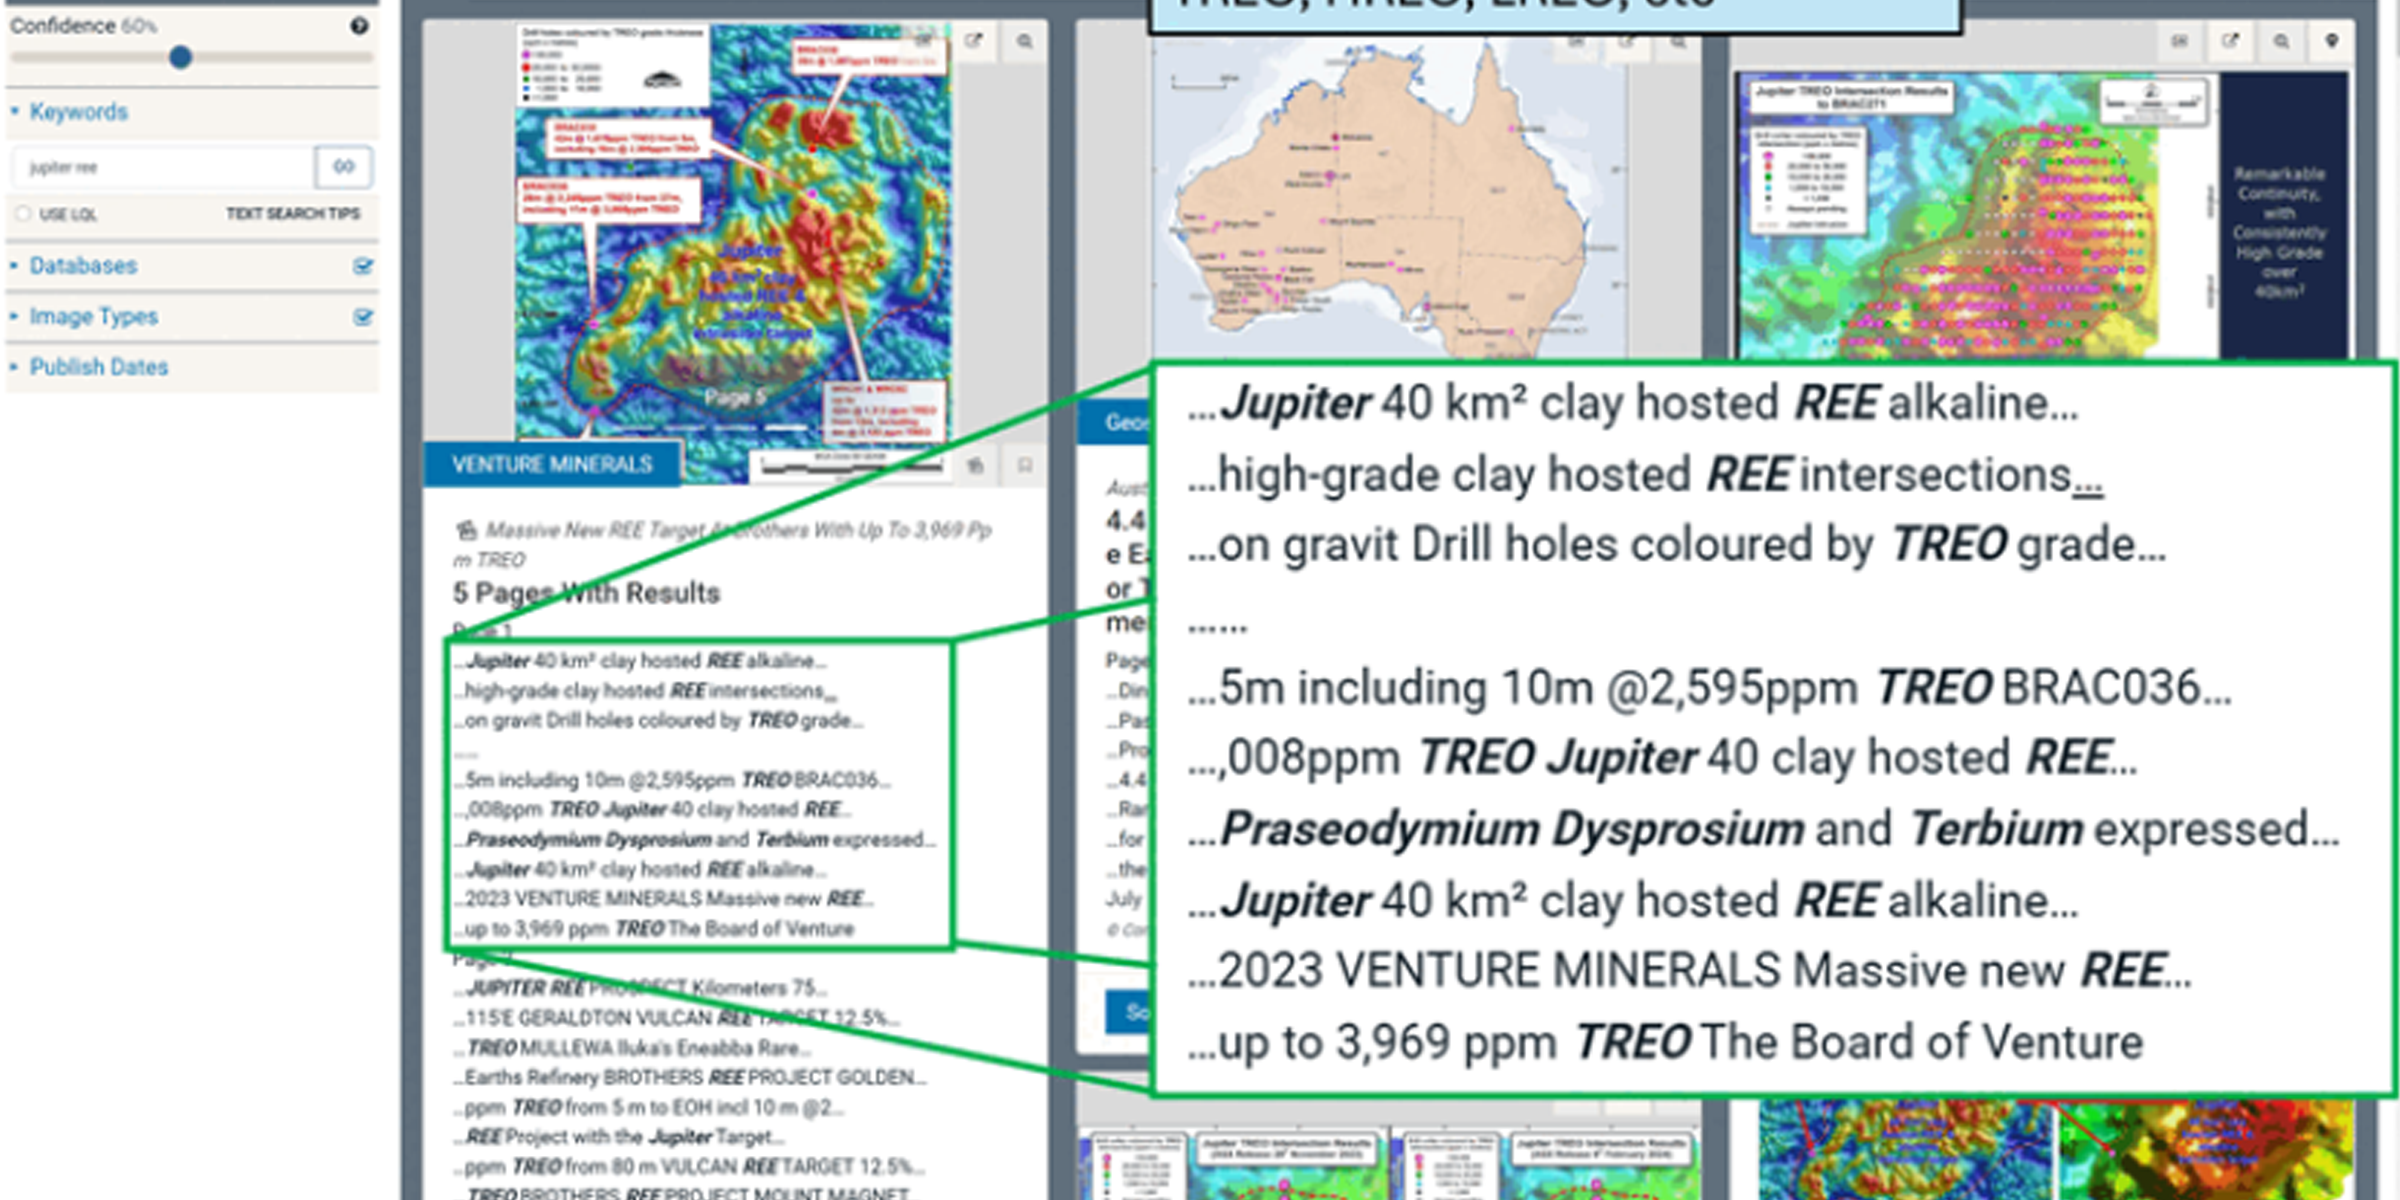
Task: Bookmark the Venture Minerals result card
Action: click(x=1025, y=465)
